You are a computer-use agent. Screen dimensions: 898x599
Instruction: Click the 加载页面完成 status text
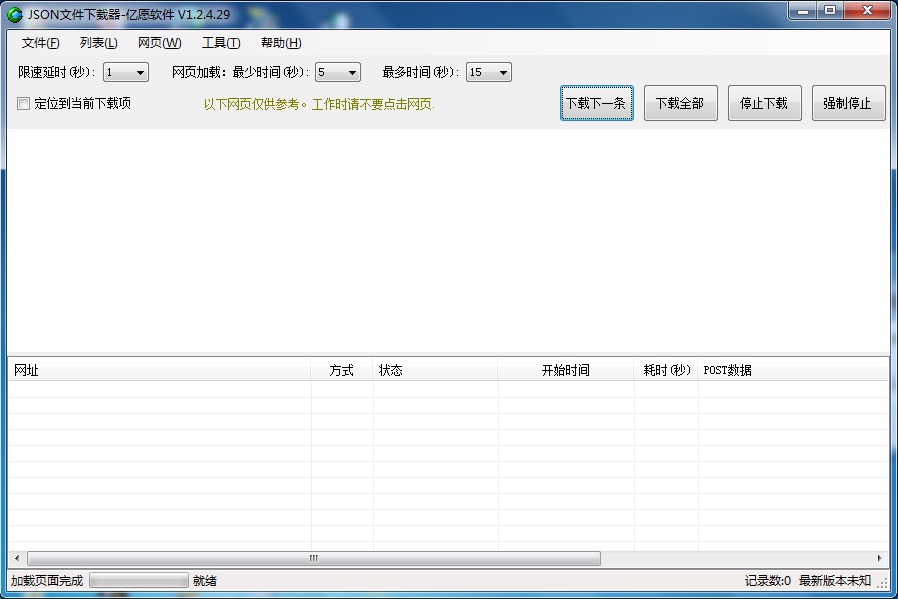coord(47,581)
